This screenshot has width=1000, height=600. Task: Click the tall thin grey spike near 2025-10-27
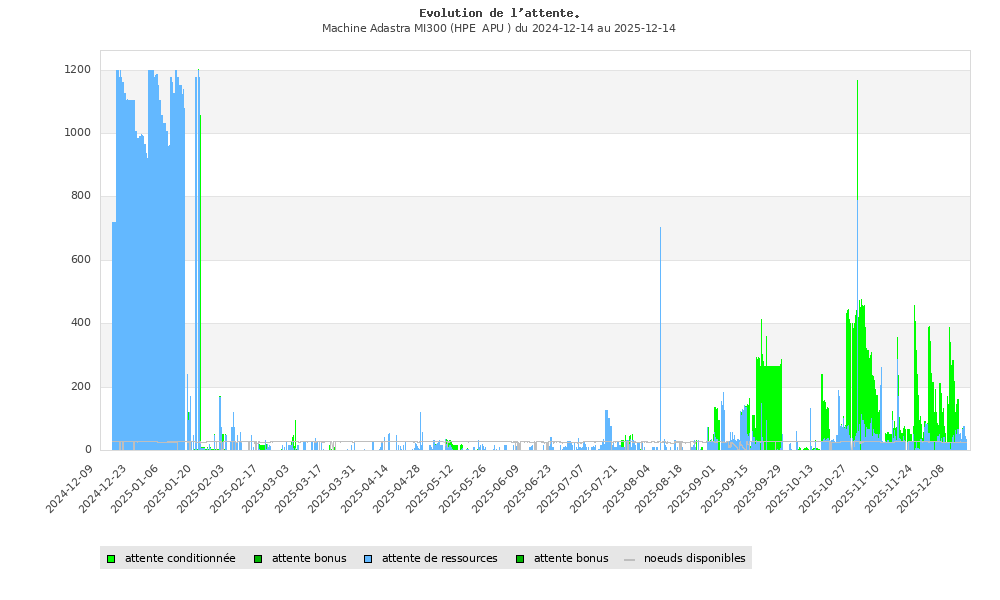(x=857, y=200)
